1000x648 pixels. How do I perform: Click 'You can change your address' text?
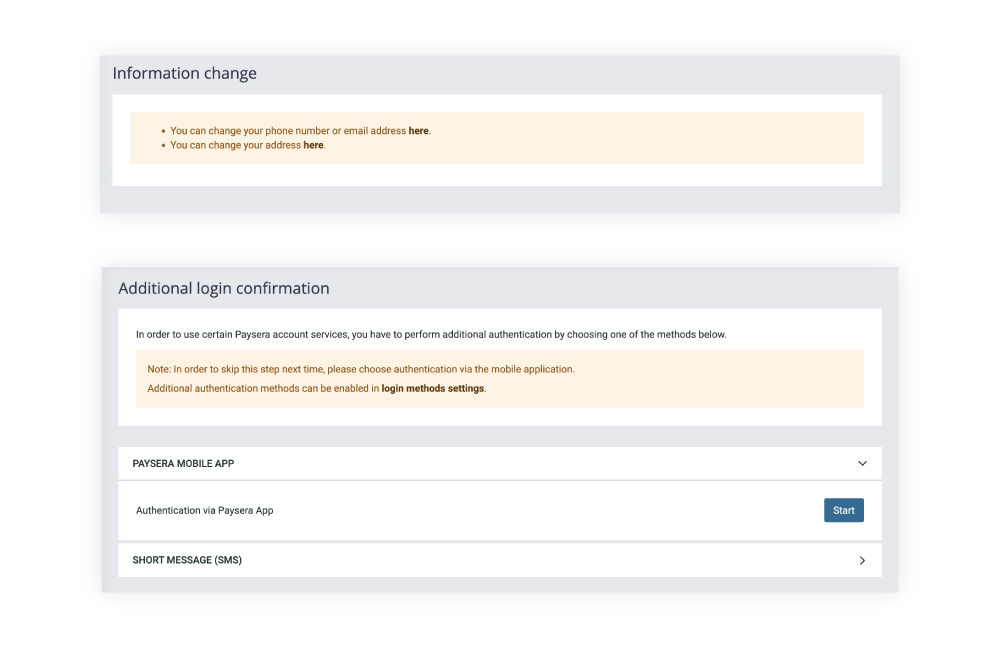click(236, 145)
